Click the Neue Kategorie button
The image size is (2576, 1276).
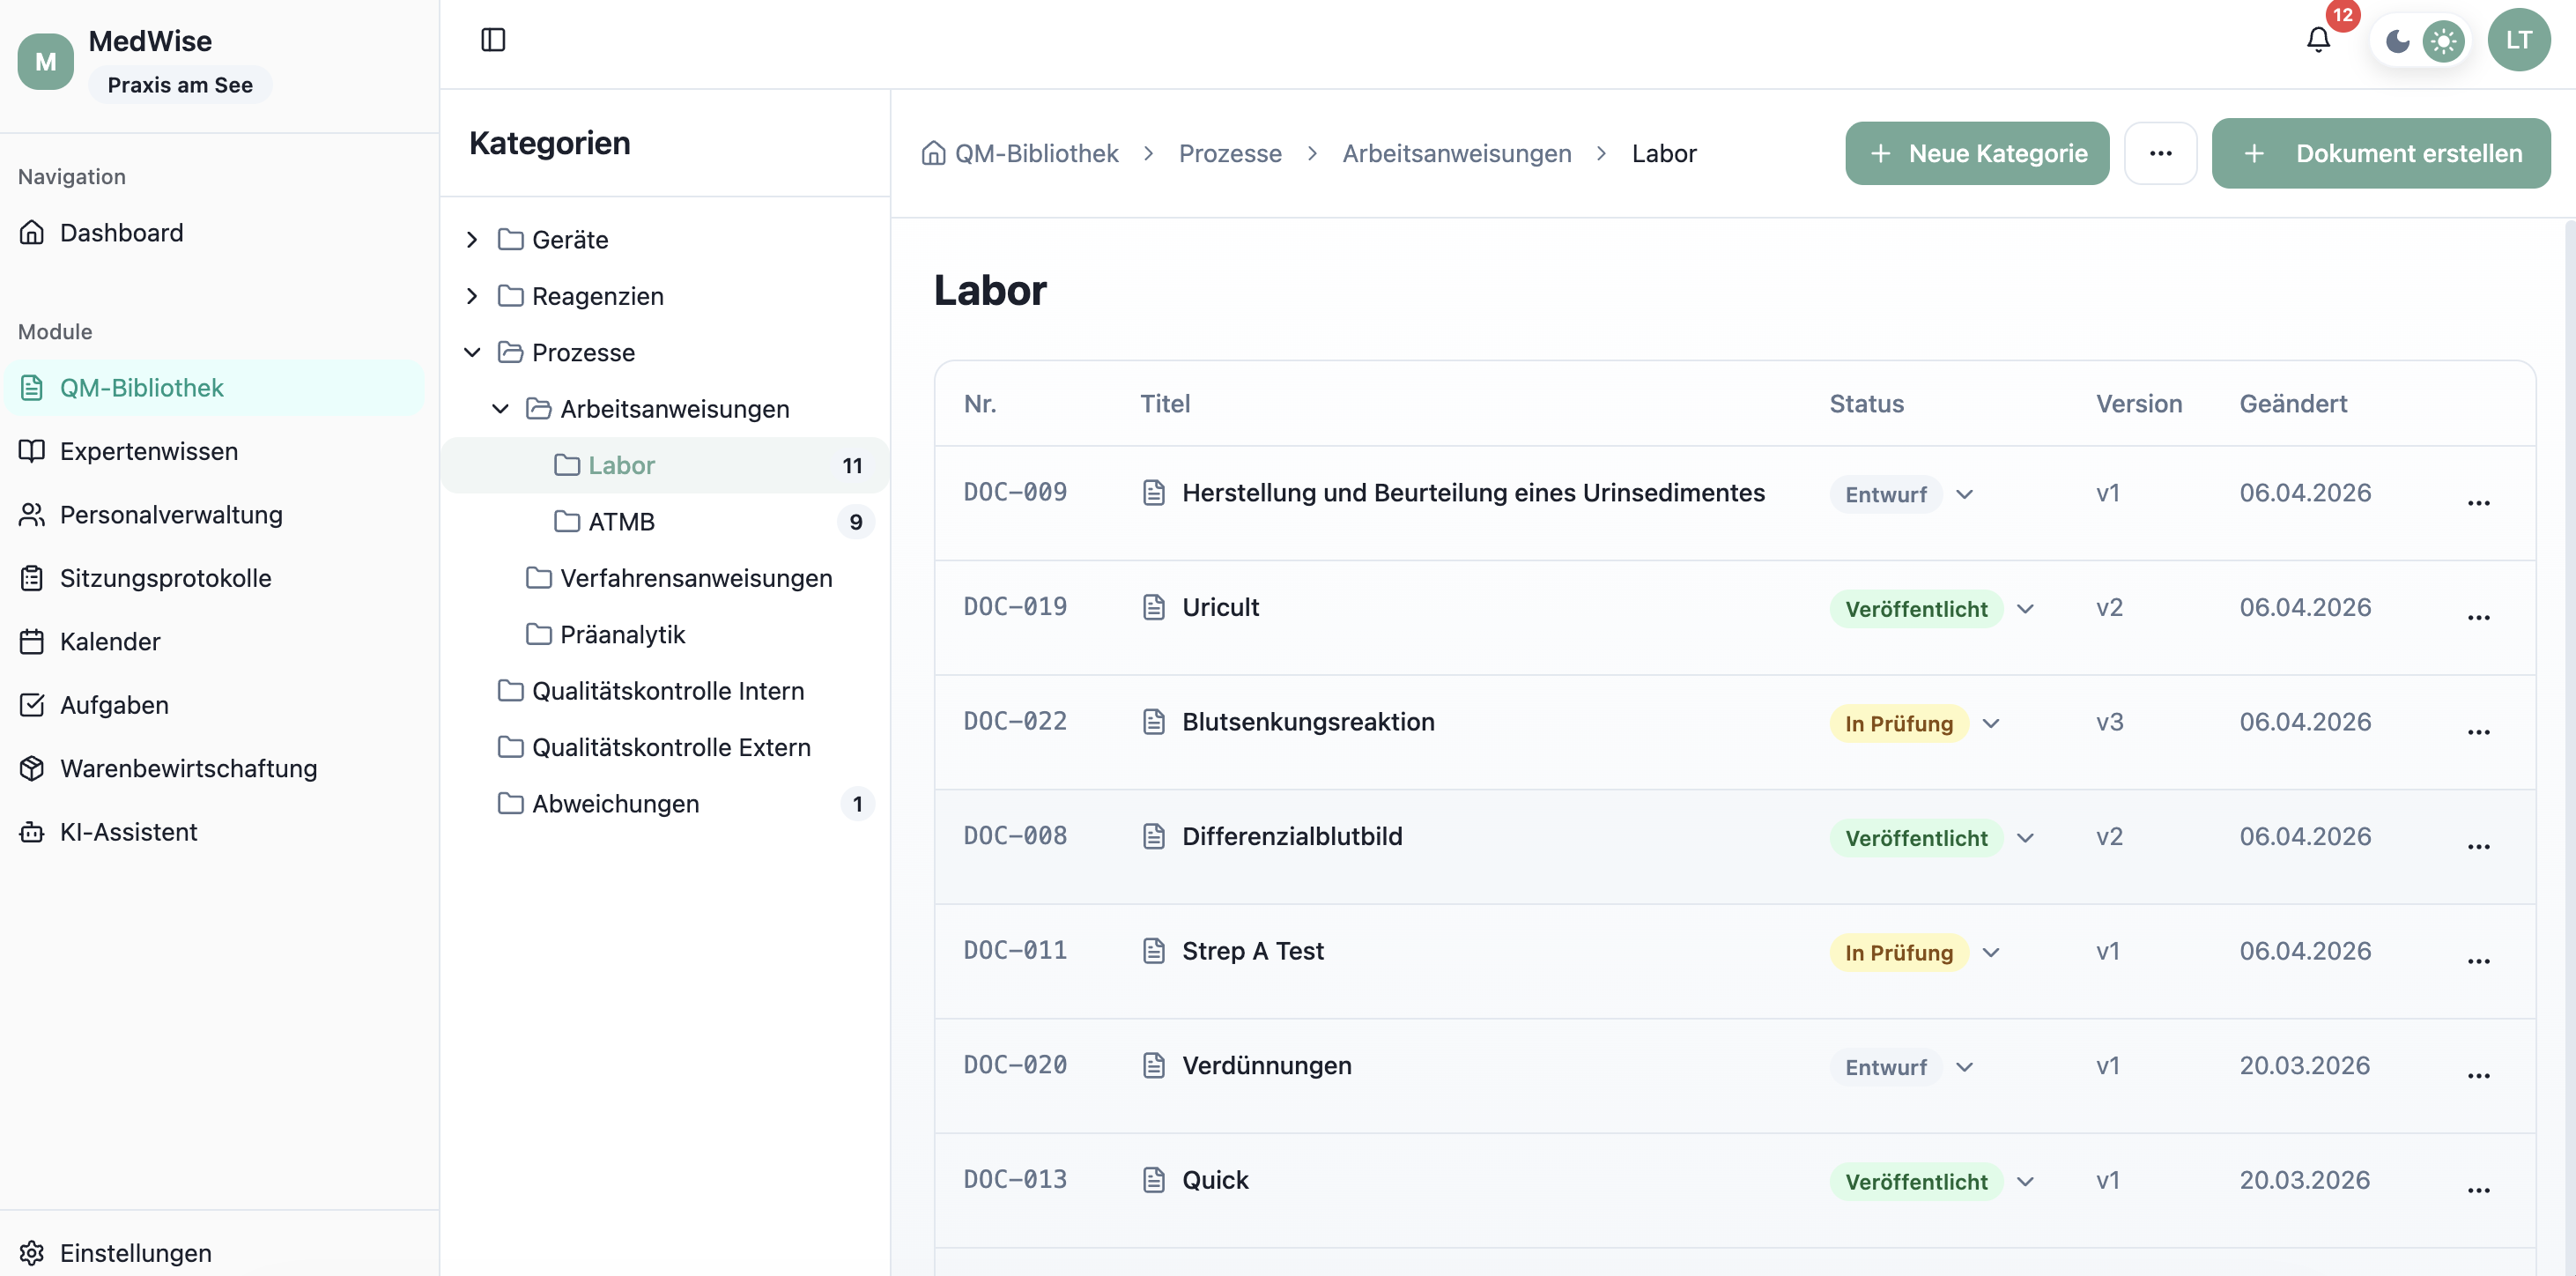click(1976, 153)
